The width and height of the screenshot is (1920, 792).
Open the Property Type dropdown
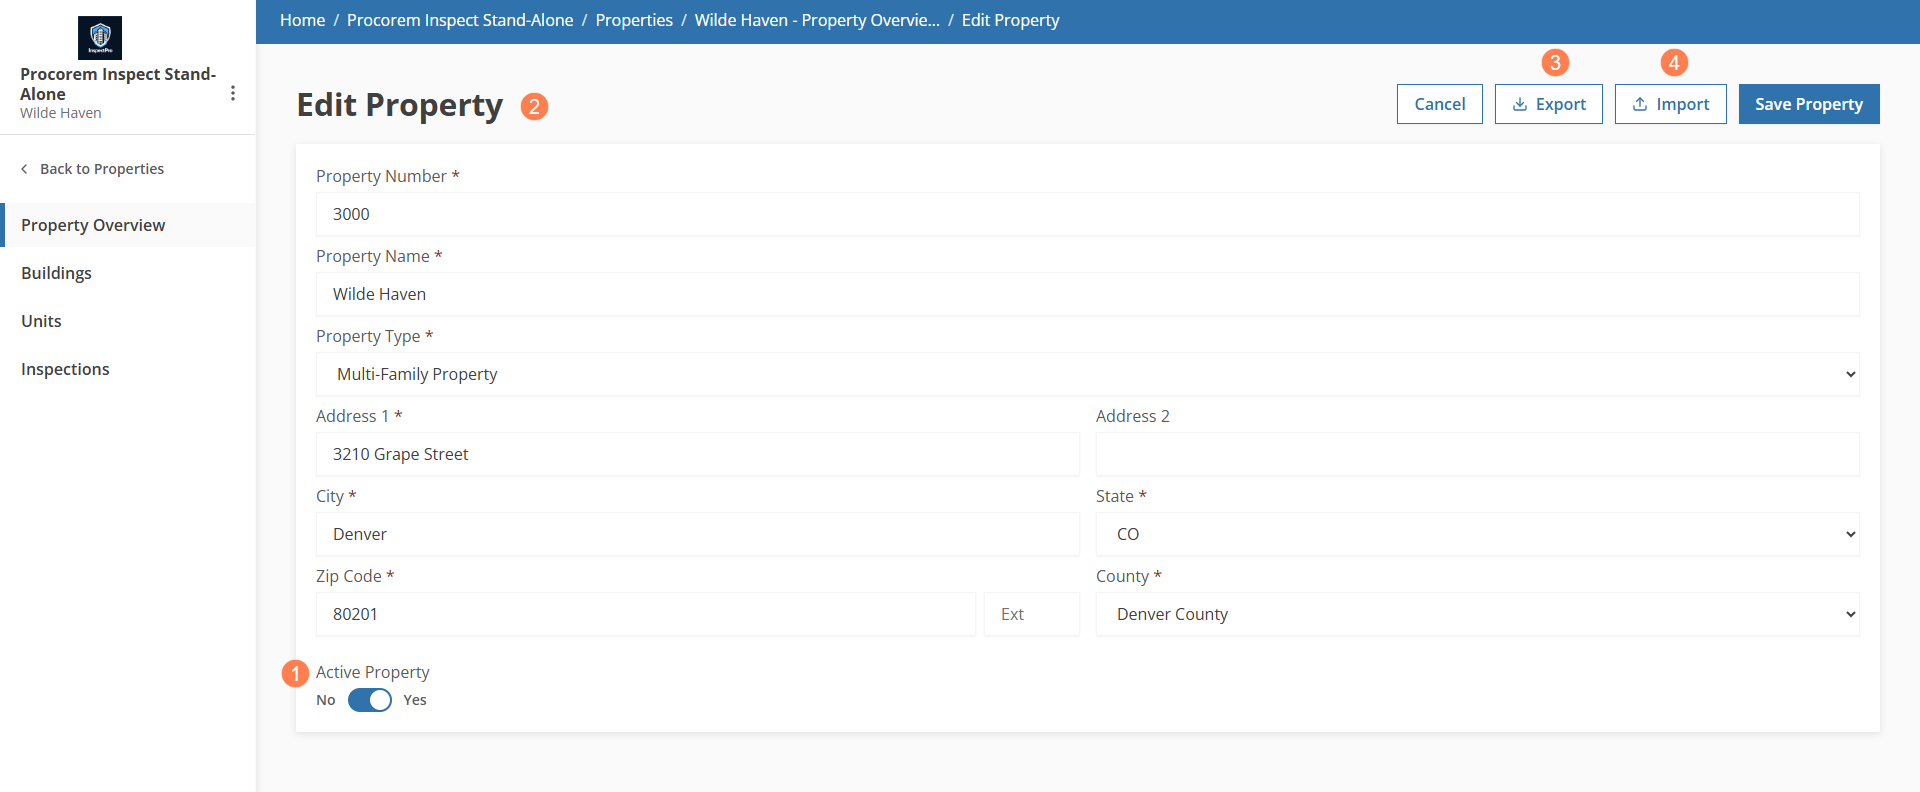coord(1088,374)
